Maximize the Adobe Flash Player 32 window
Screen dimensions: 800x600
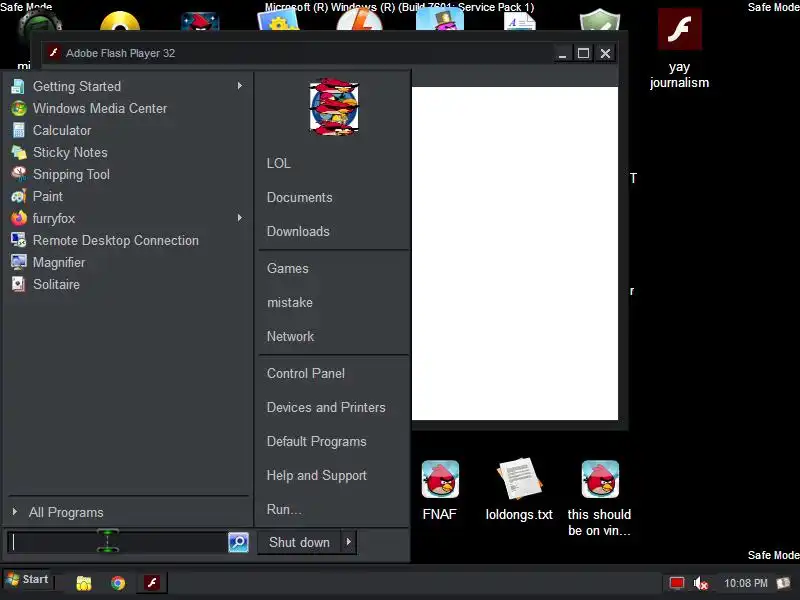tap(584, 53)
